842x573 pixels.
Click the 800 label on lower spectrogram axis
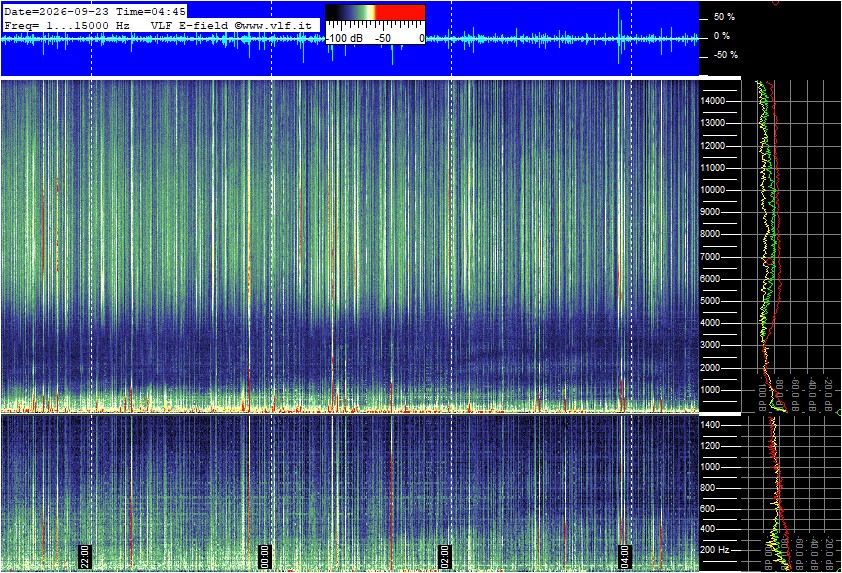[708, 488]
